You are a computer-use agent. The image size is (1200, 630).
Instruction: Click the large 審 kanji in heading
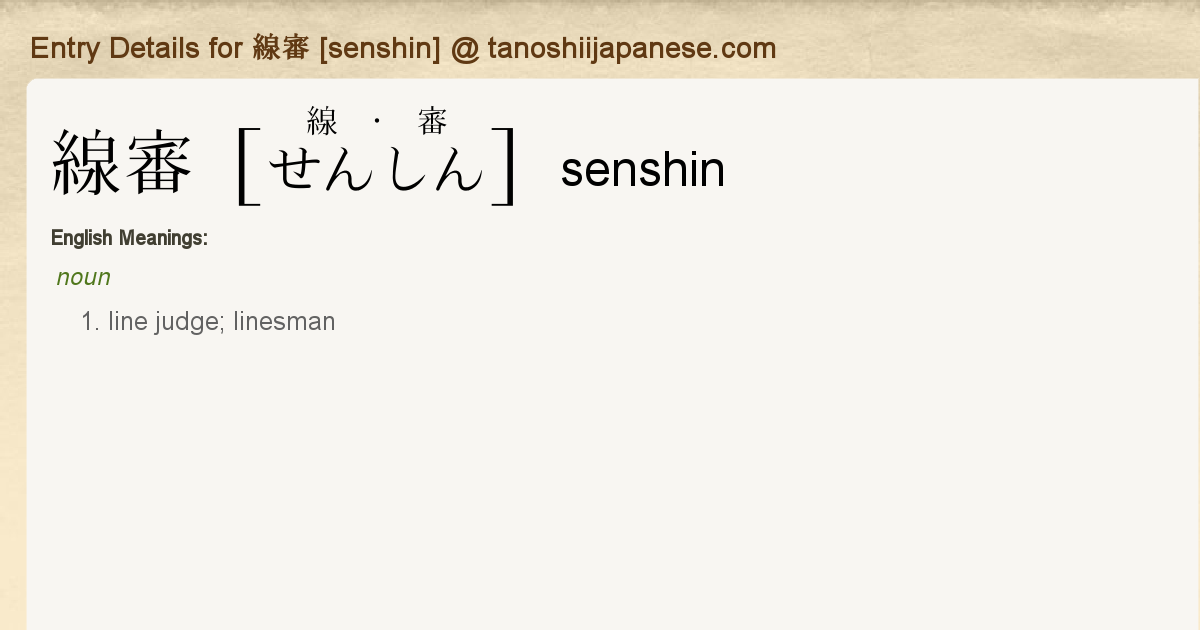pos(157,164)
